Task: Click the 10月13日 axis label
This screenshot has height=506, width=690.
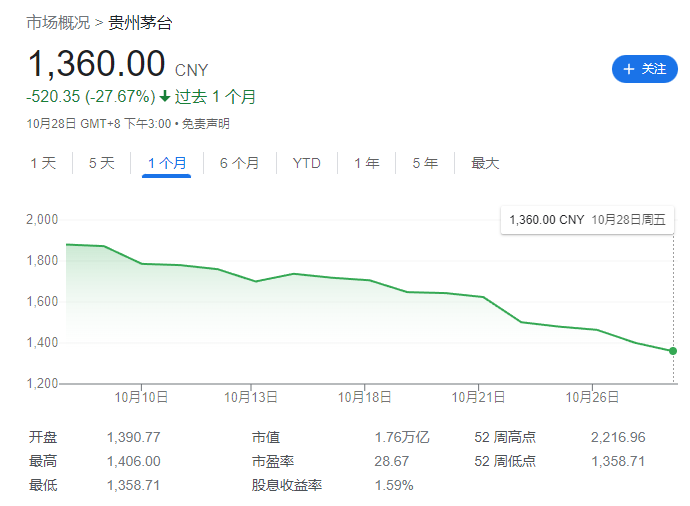Action: (251, 397)
